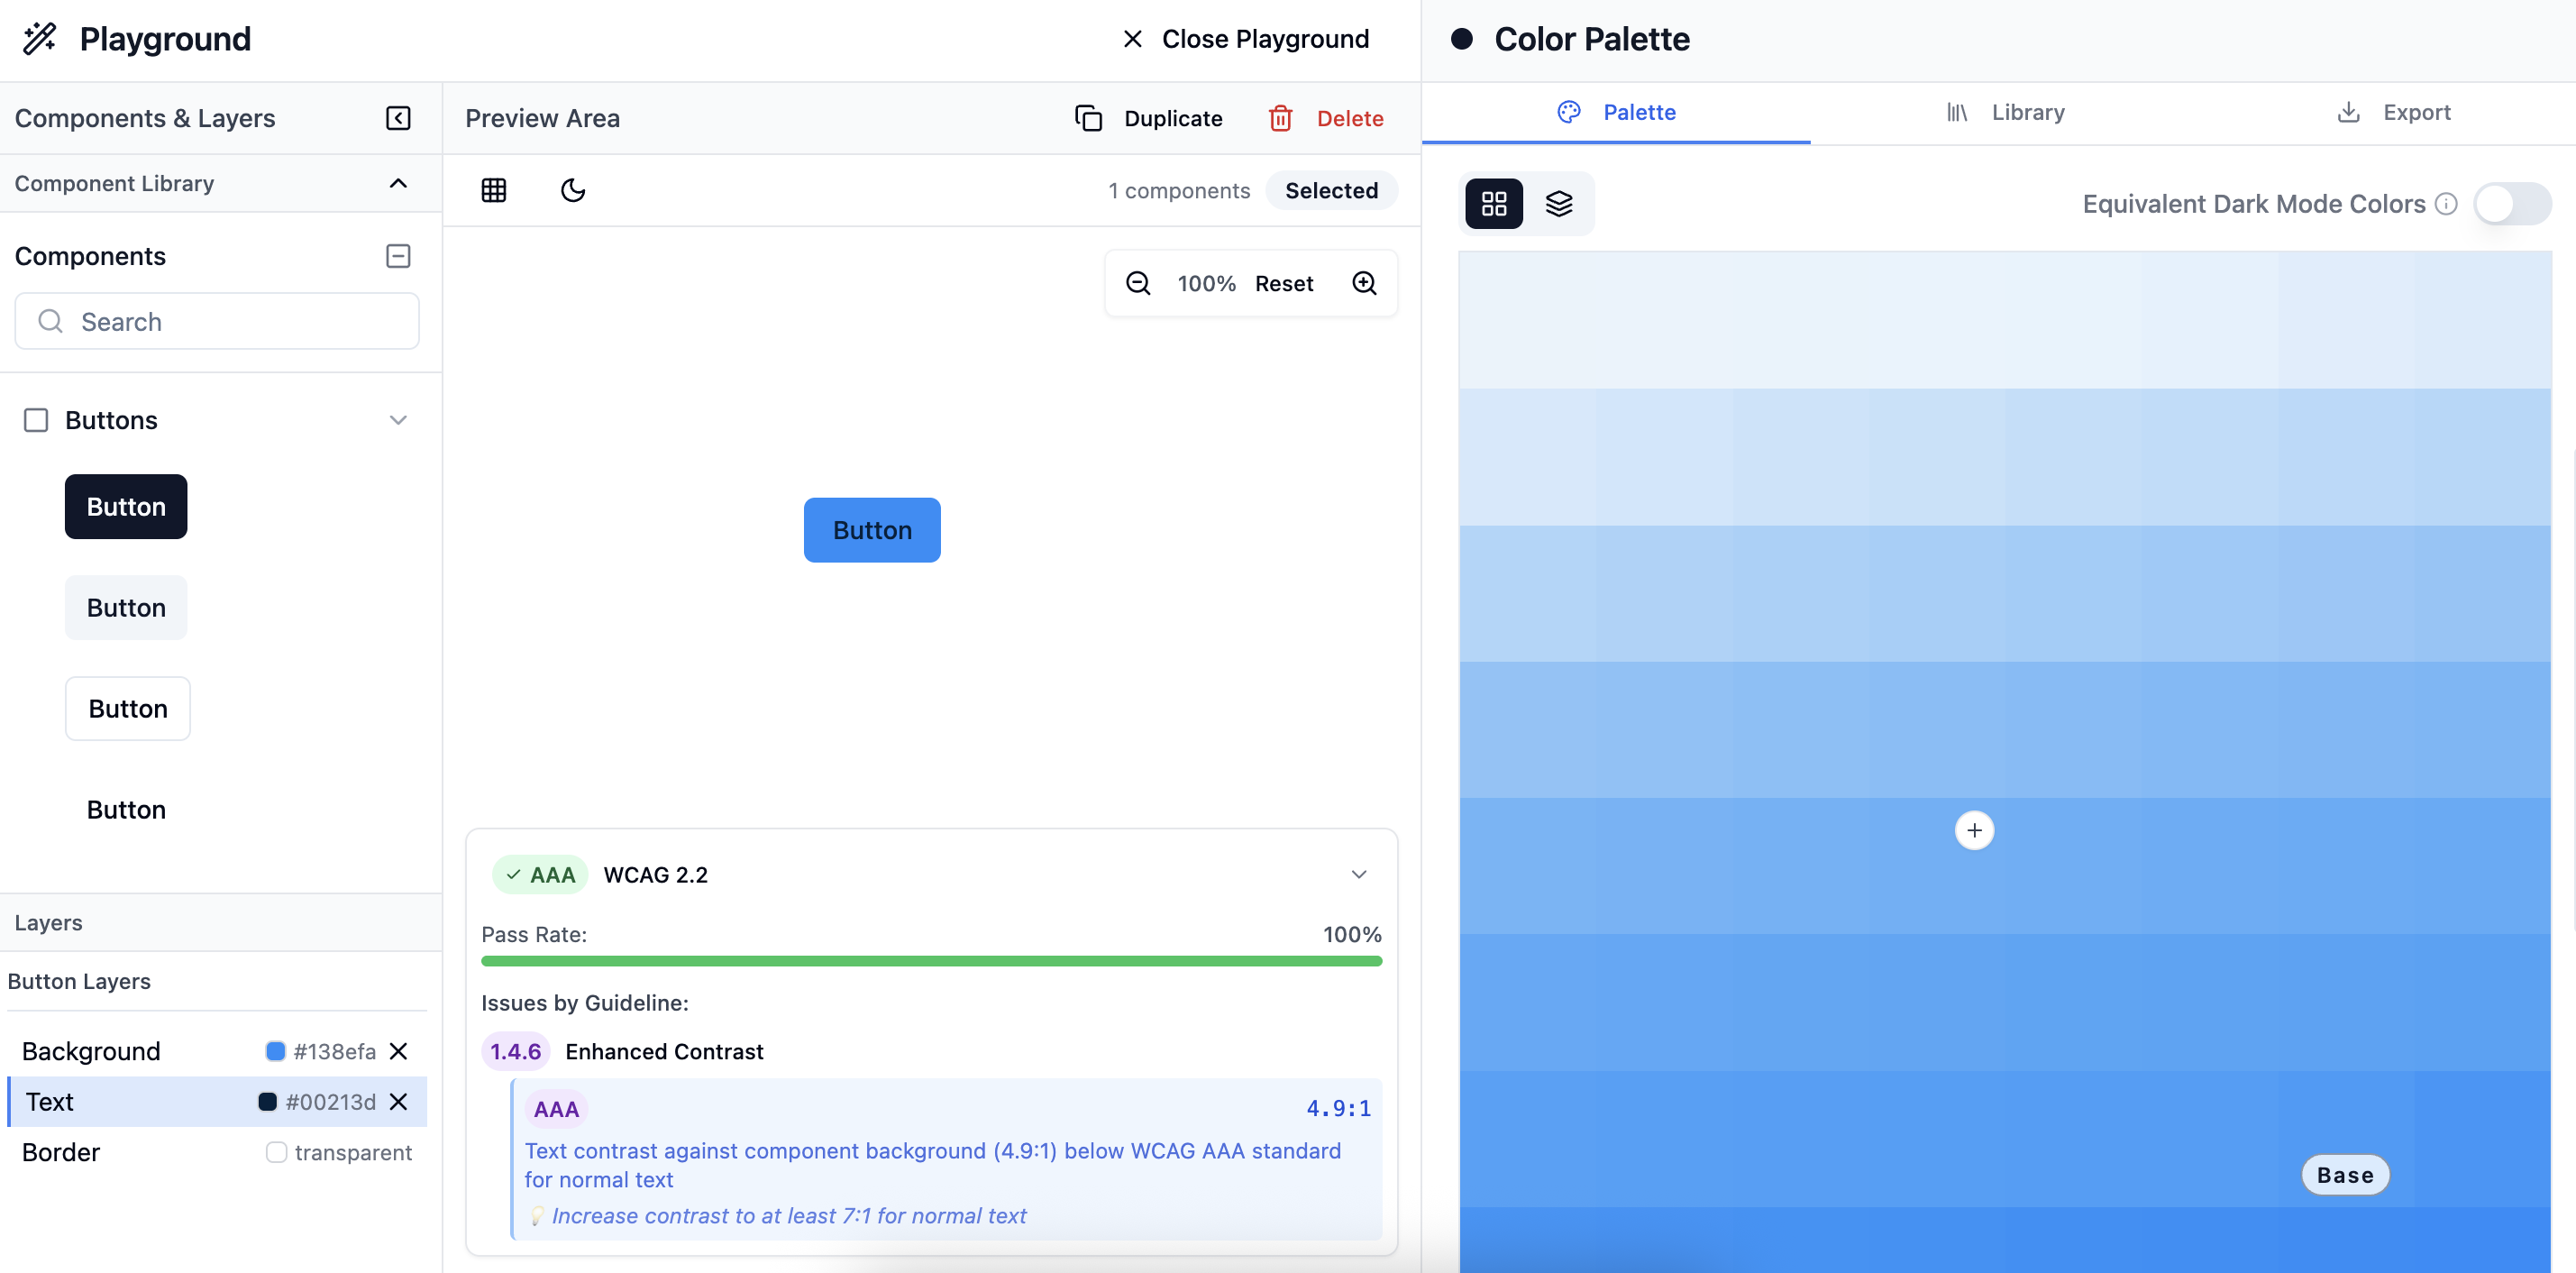The image size is (2576, 1273).
Task: Click the '1 components' count text
Action: 1178,190
